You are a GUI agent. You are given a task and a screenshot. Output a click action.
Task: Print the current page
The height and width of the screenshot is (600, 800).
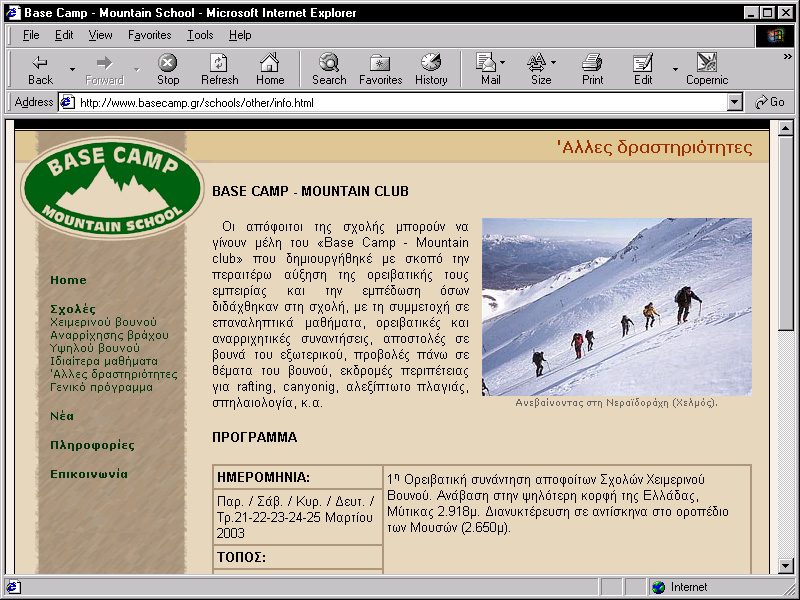coord(592,69)
